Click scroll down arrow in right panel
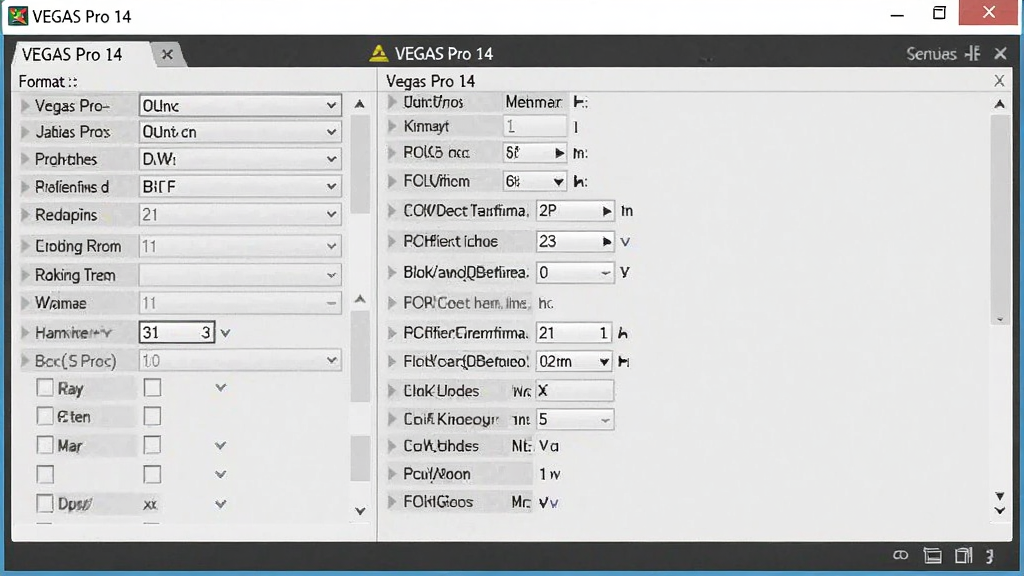Viewport: 1024px width, 576px height. (x=1000, y=511)
